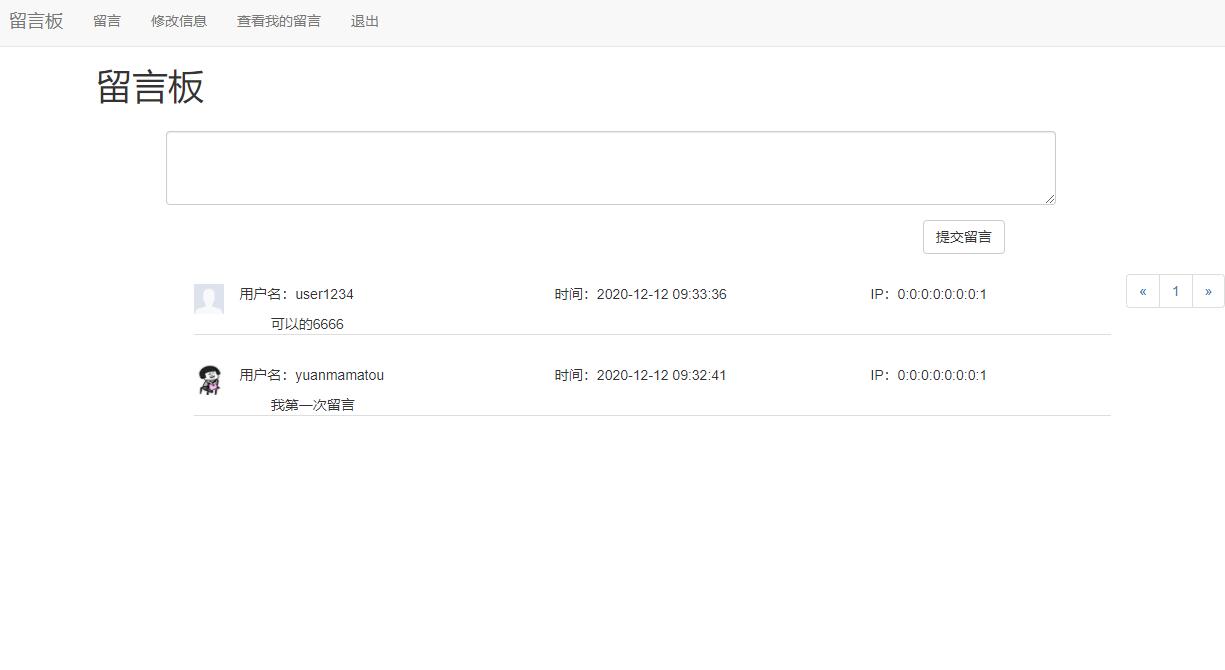This screenshot has width=1225, height=670.
Task: Log out via 退出 link
Action: [x=365, y=21]
